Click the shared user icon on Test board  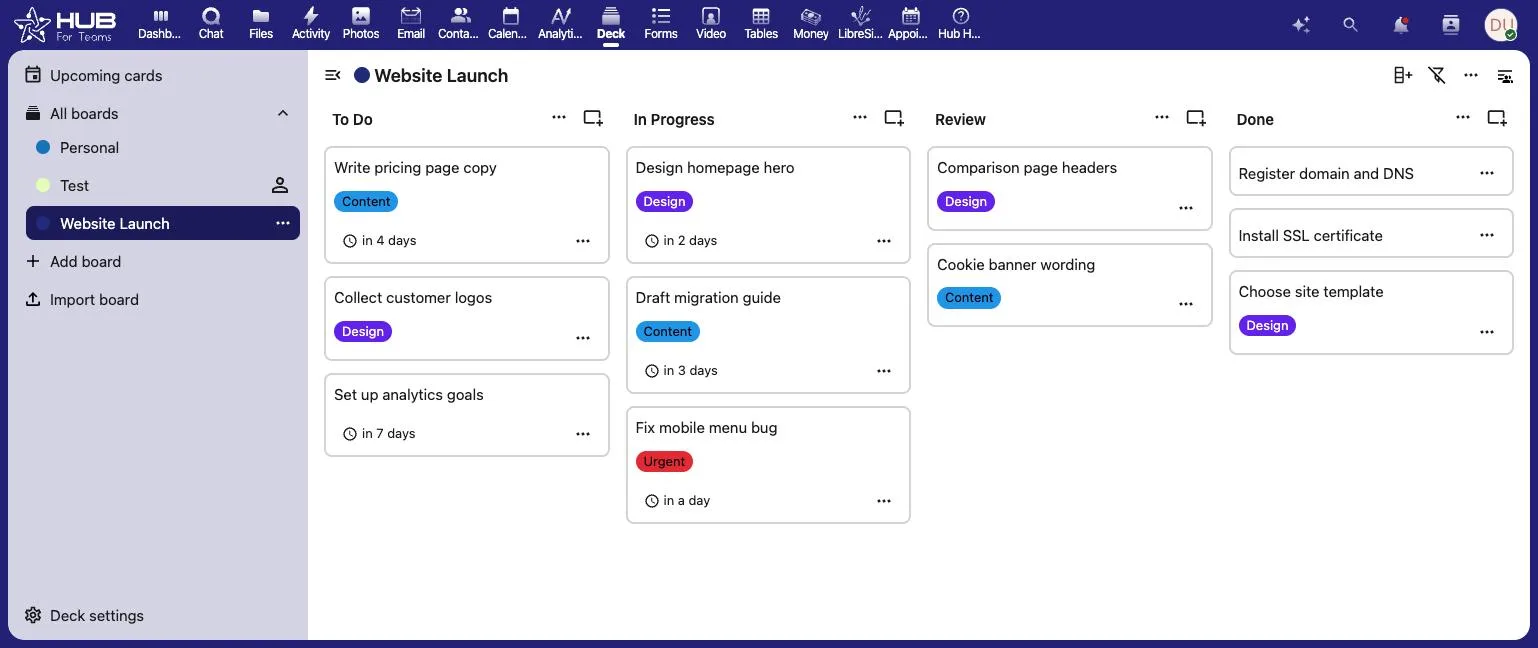[280, 185]
